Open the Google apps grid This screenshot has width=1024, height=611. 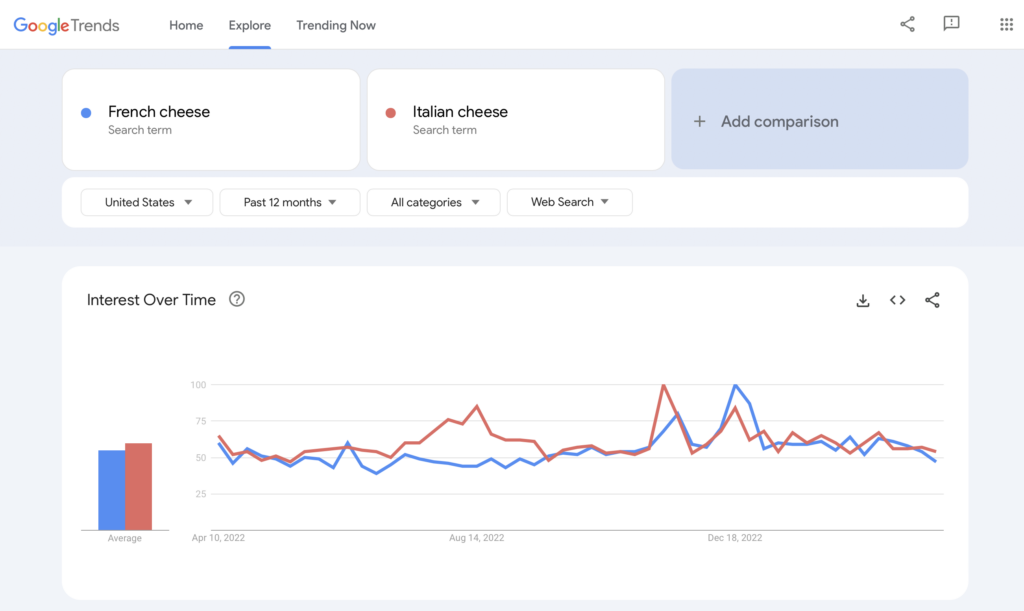pyautogui.click(x=1006, y=25)
